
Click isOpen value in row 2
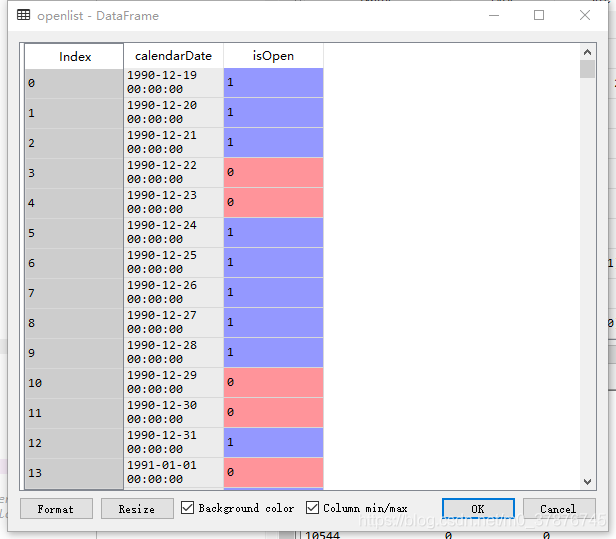click(273, 142)
